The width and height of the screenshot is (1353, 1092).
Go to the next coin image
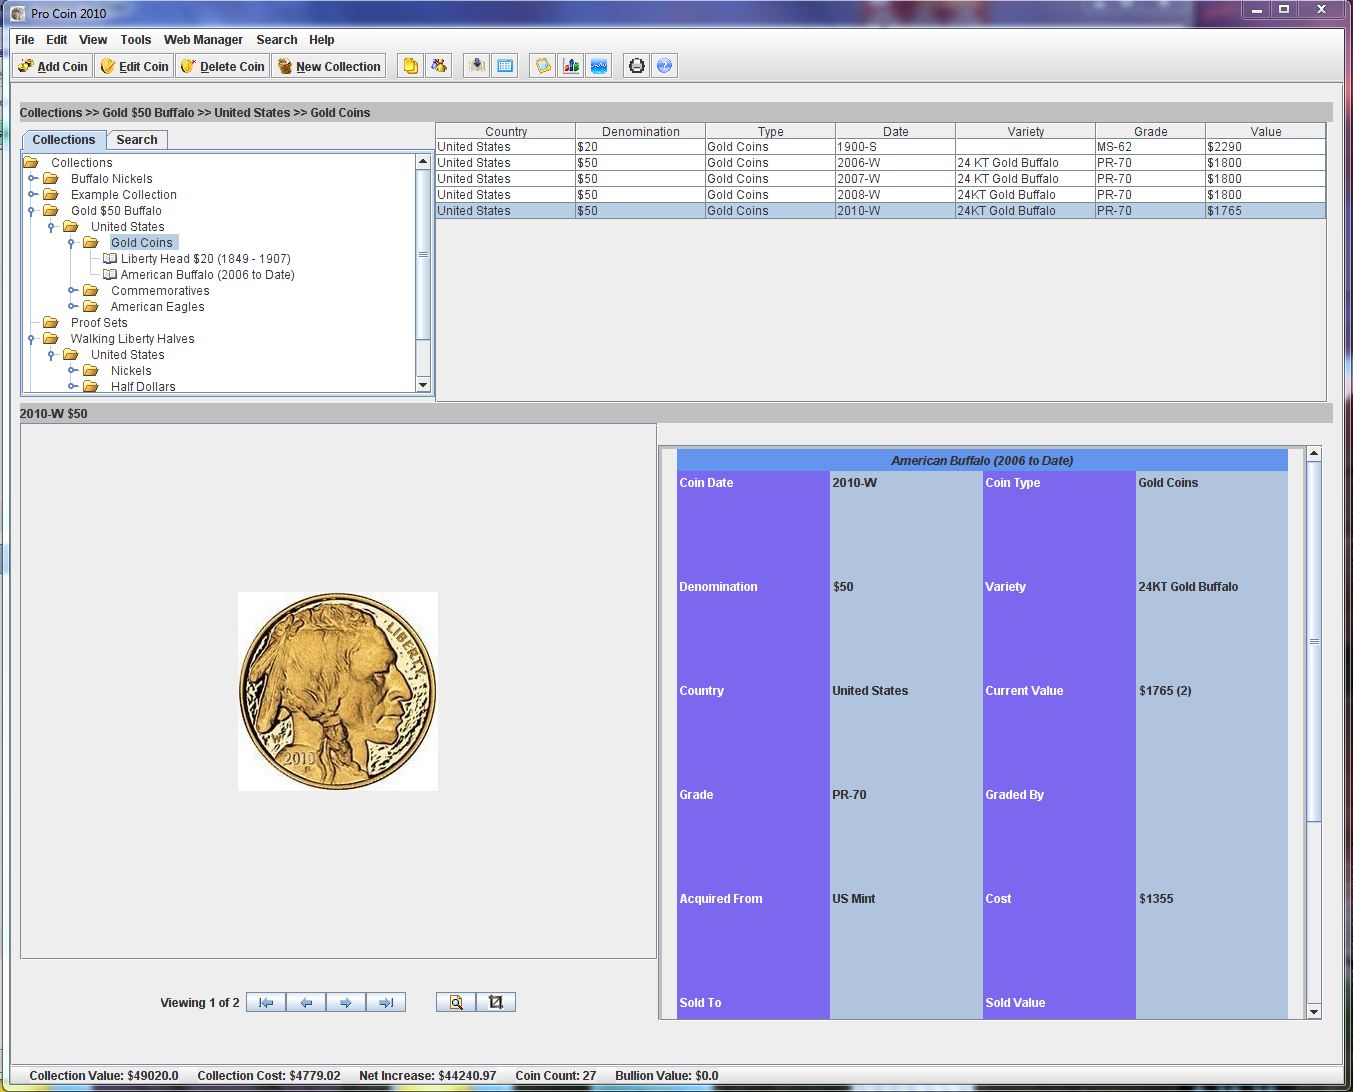346,1002
